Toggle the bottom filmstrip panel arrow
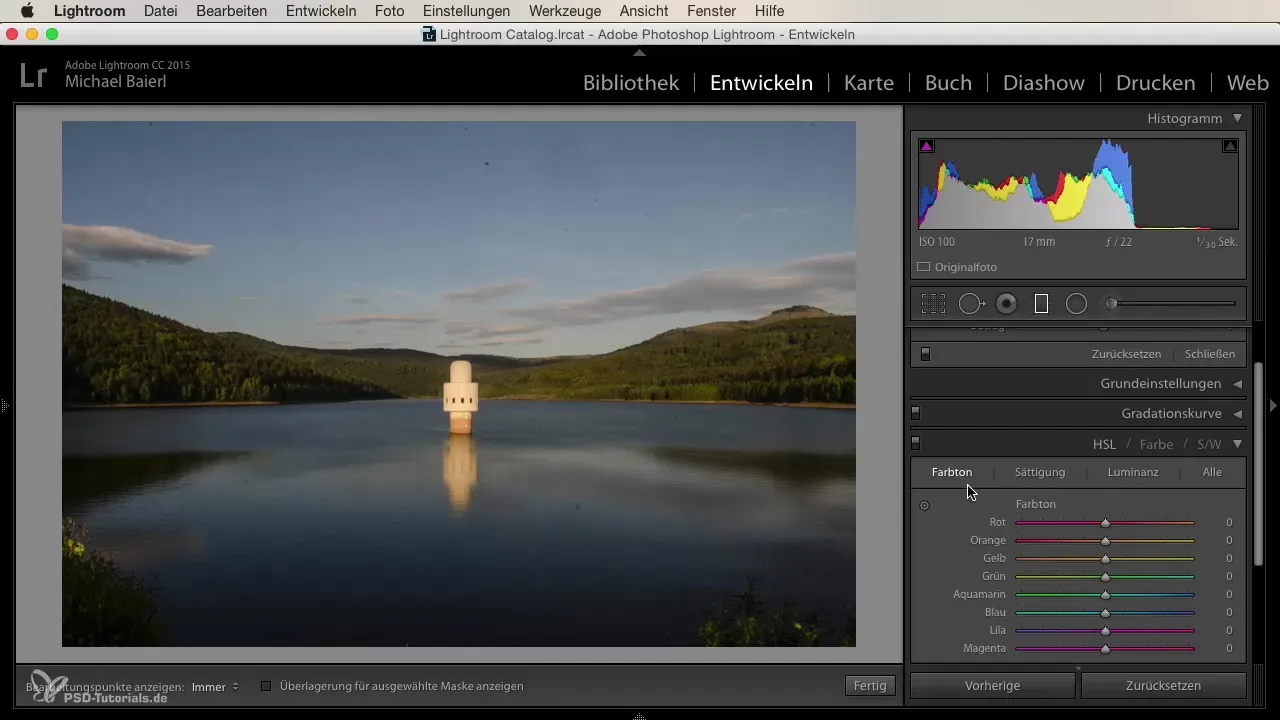The image size is (1280, 720). pos(640,716)
